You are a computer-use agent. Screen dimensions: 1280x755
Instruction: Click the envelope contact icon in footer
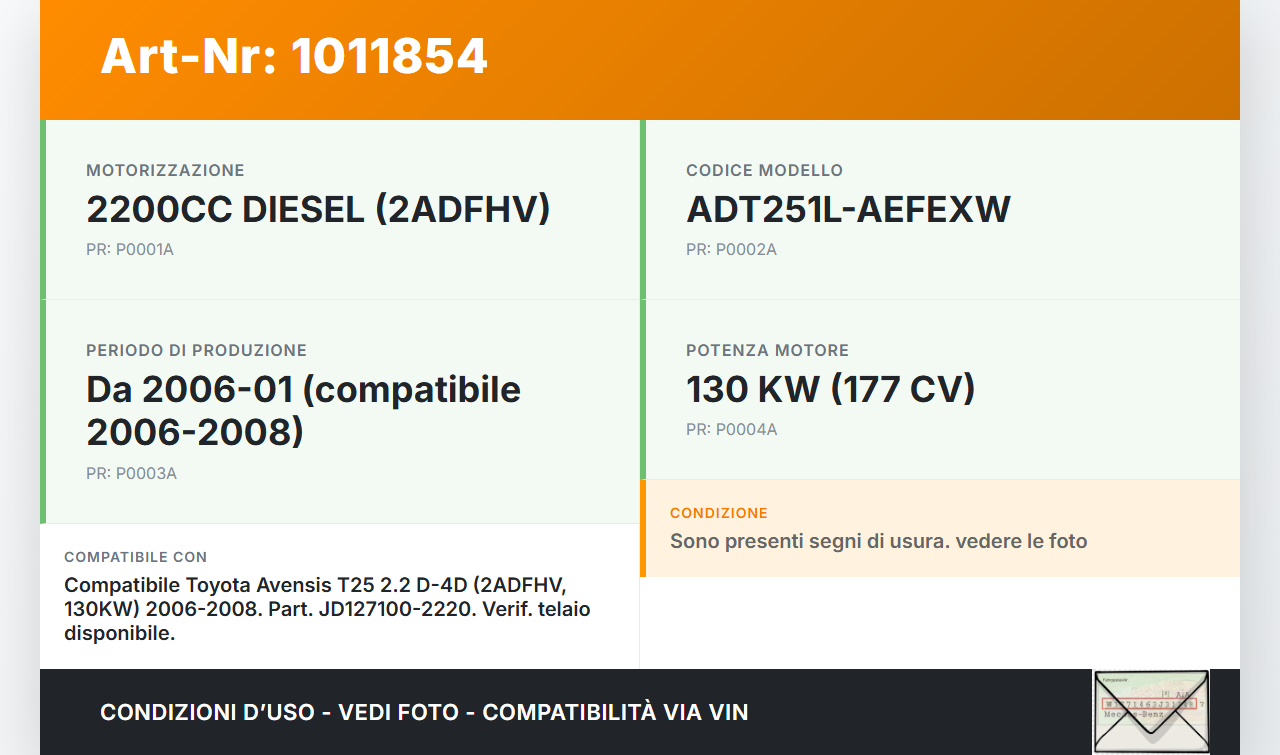1151,711
